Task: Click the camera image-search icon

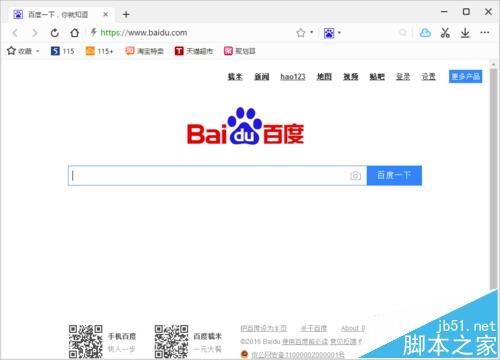Action: pyautogui.click(x=355, y=175)
